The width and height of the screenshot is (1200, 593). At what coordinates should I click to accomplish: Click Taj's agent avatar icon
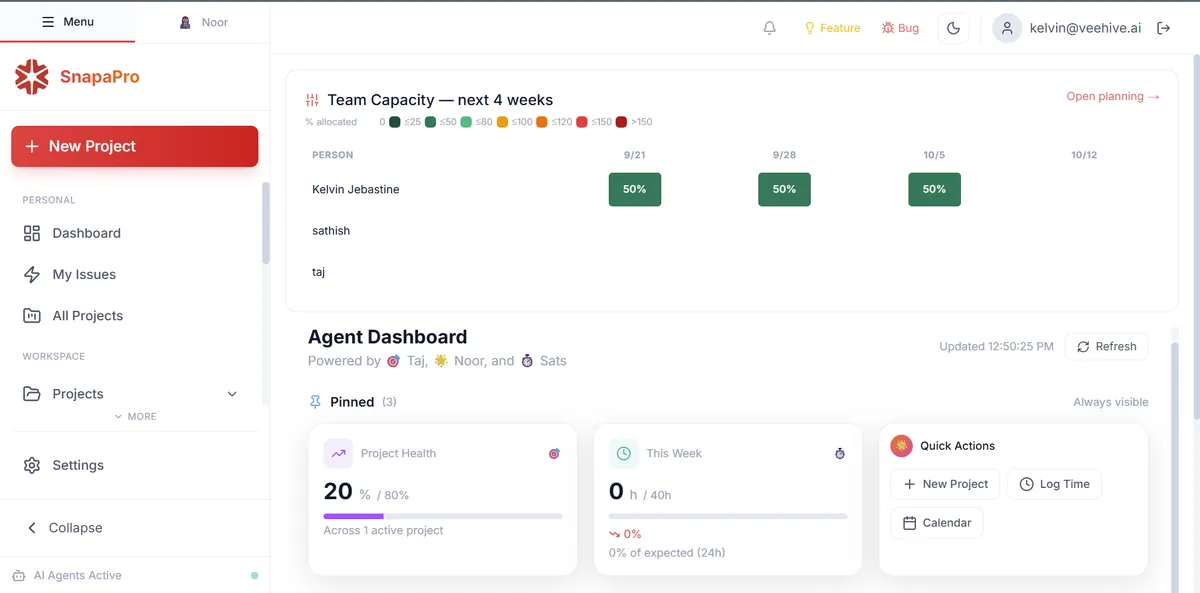pyautogui.click(x=394, y=361)
